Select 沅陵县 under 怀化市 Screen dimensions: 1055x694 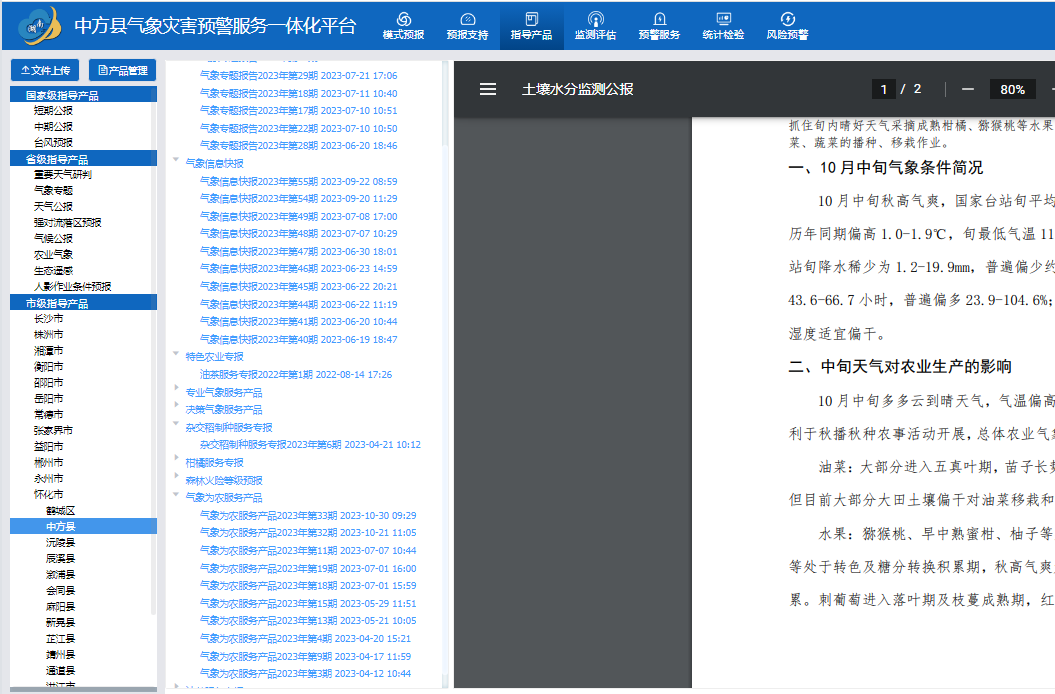tap(61, 543)
